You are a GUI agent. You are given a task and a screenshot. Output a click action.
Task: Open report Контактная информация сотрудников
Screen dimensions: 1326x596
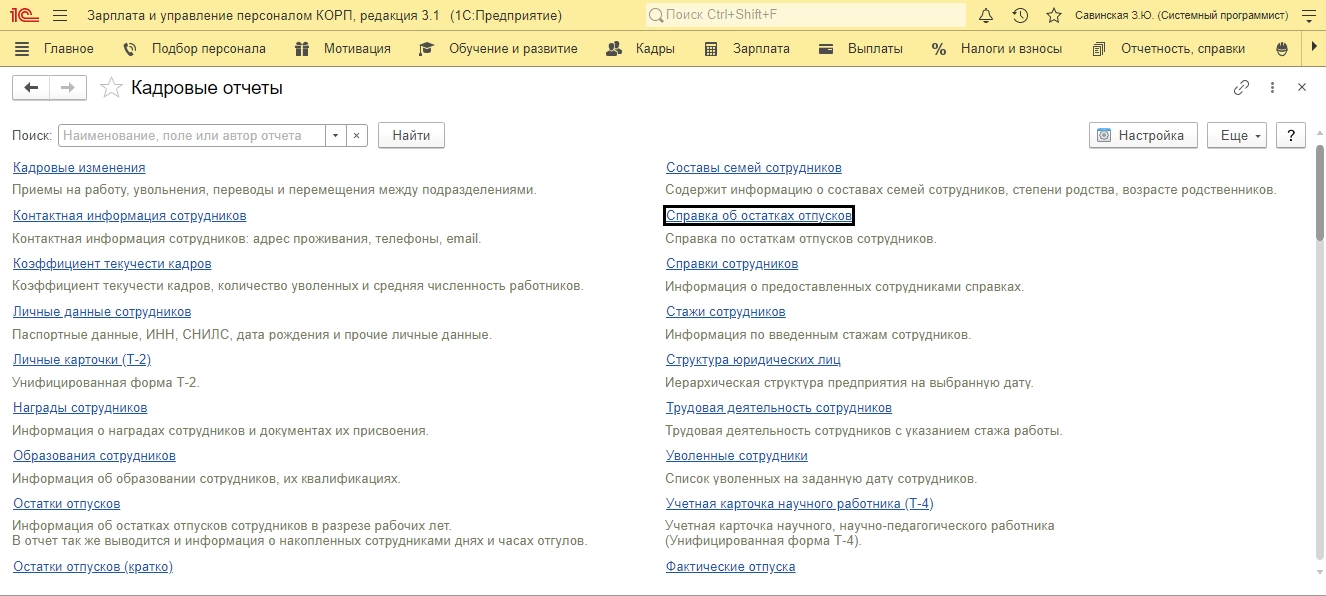[x=130, y=216]
